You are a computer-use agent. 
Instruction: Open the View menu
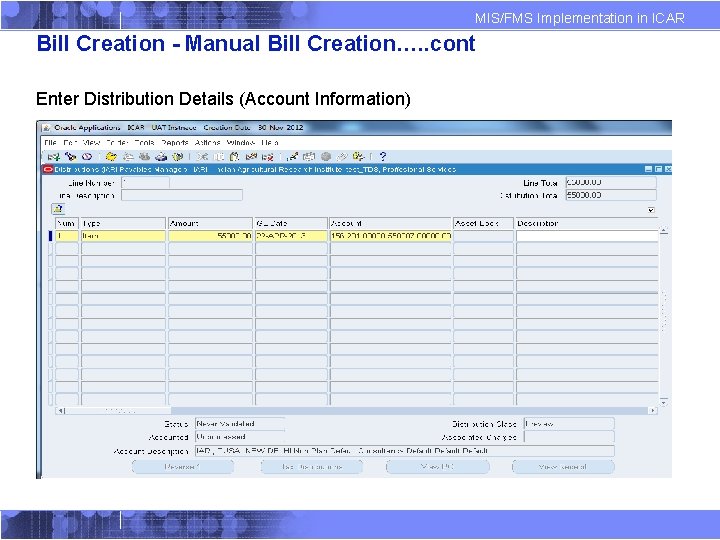91,142
